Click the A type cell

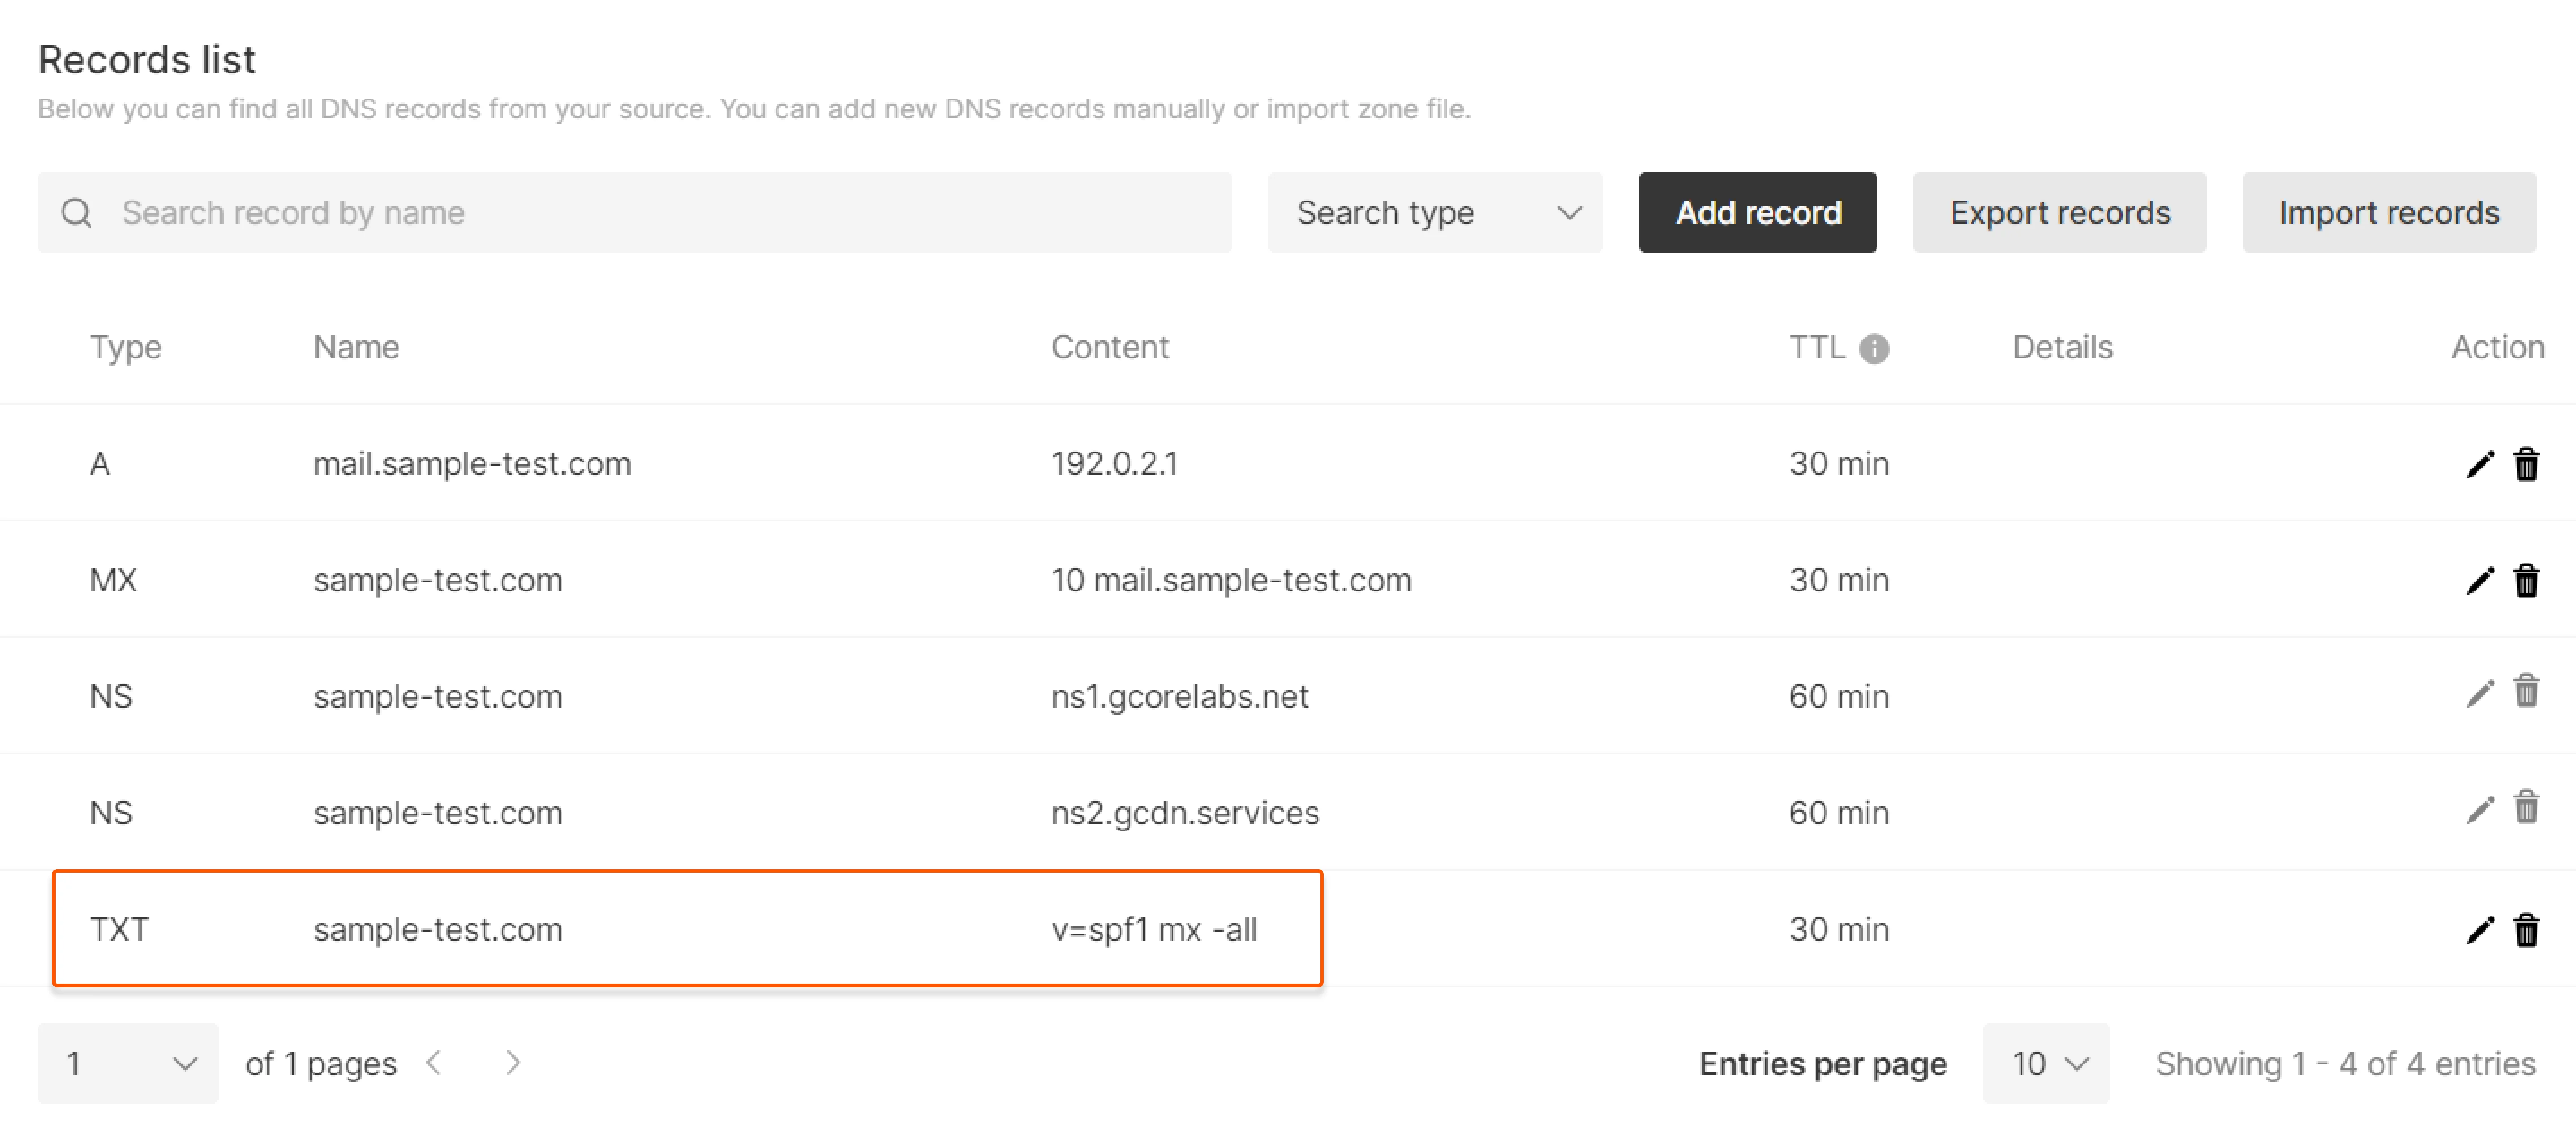(100, 464)
